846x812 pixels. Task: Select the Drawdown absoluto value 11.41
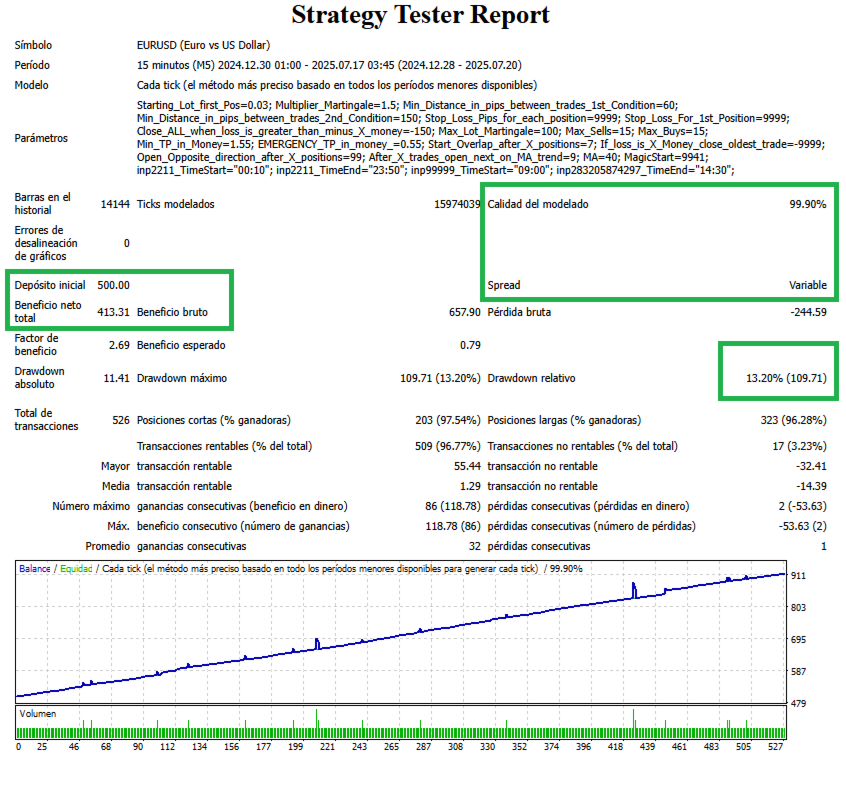(117, 378)
